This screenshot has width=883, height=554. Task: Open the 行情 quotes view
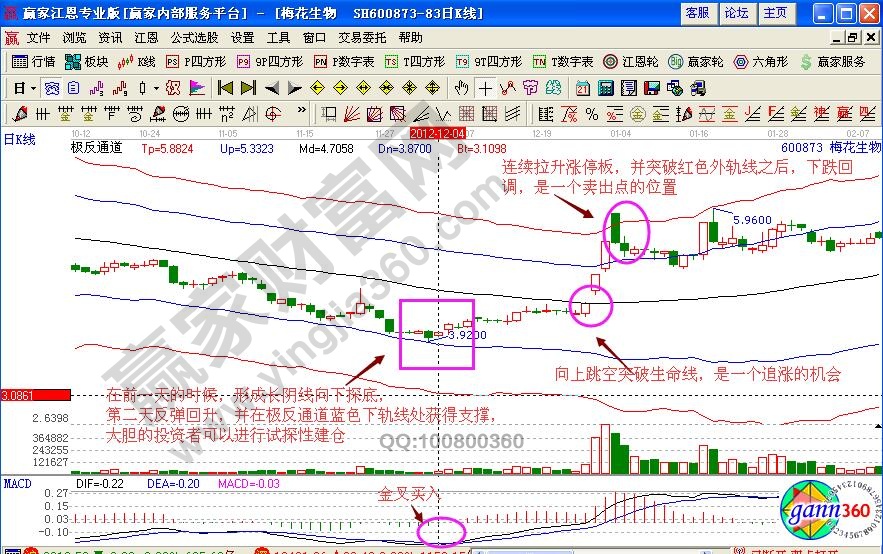coord(34,62)
